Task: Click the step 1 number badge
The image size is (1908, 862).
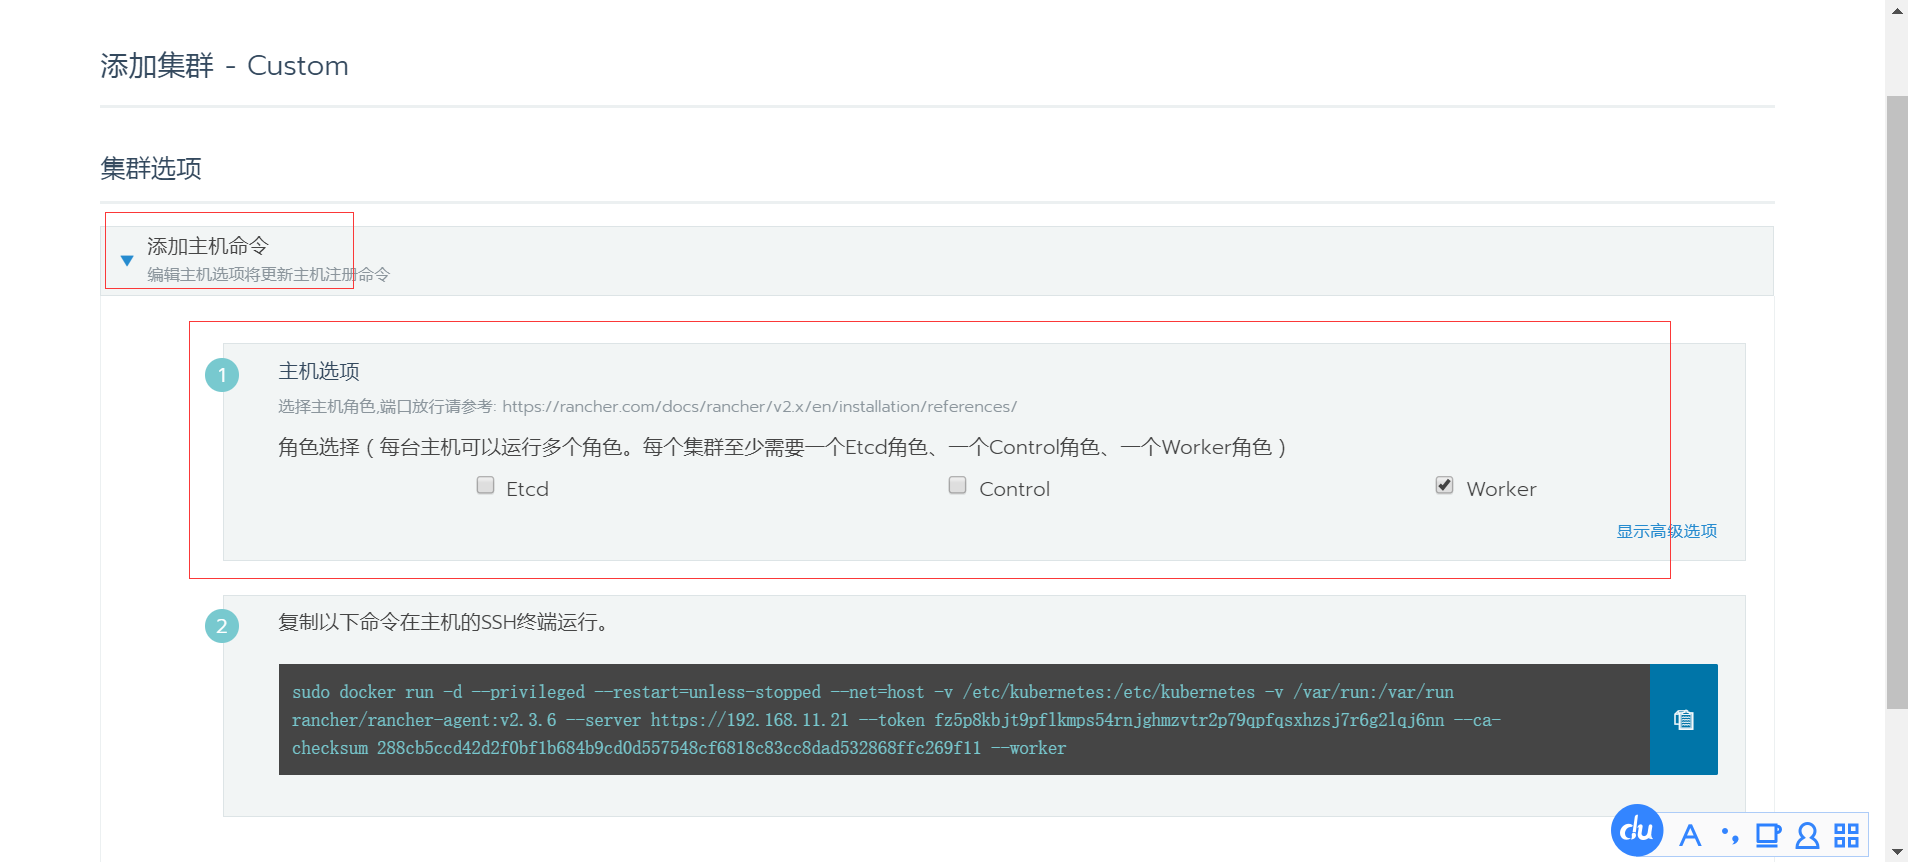Action: 222,375
